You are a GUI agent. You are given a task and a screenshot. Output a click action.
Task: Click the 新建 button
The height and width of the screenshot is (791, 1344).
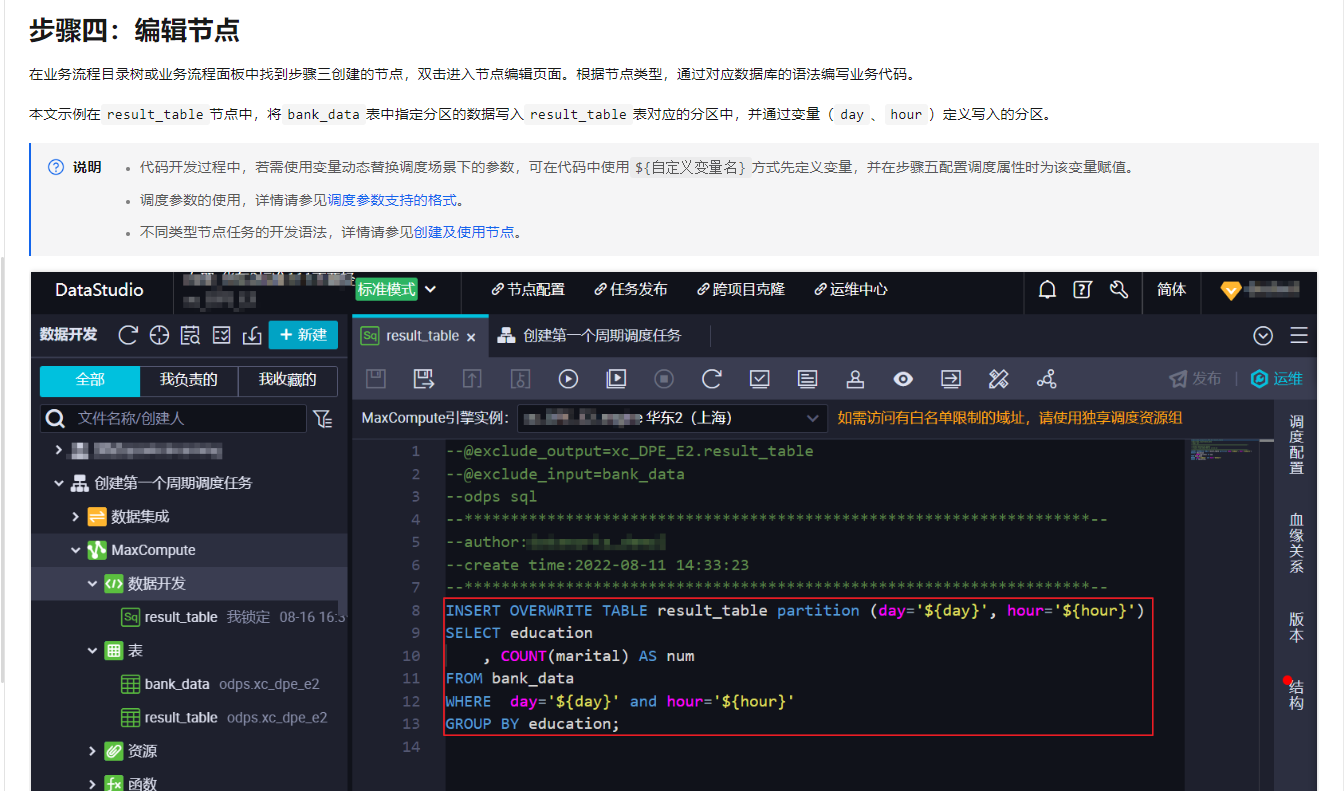303,335
